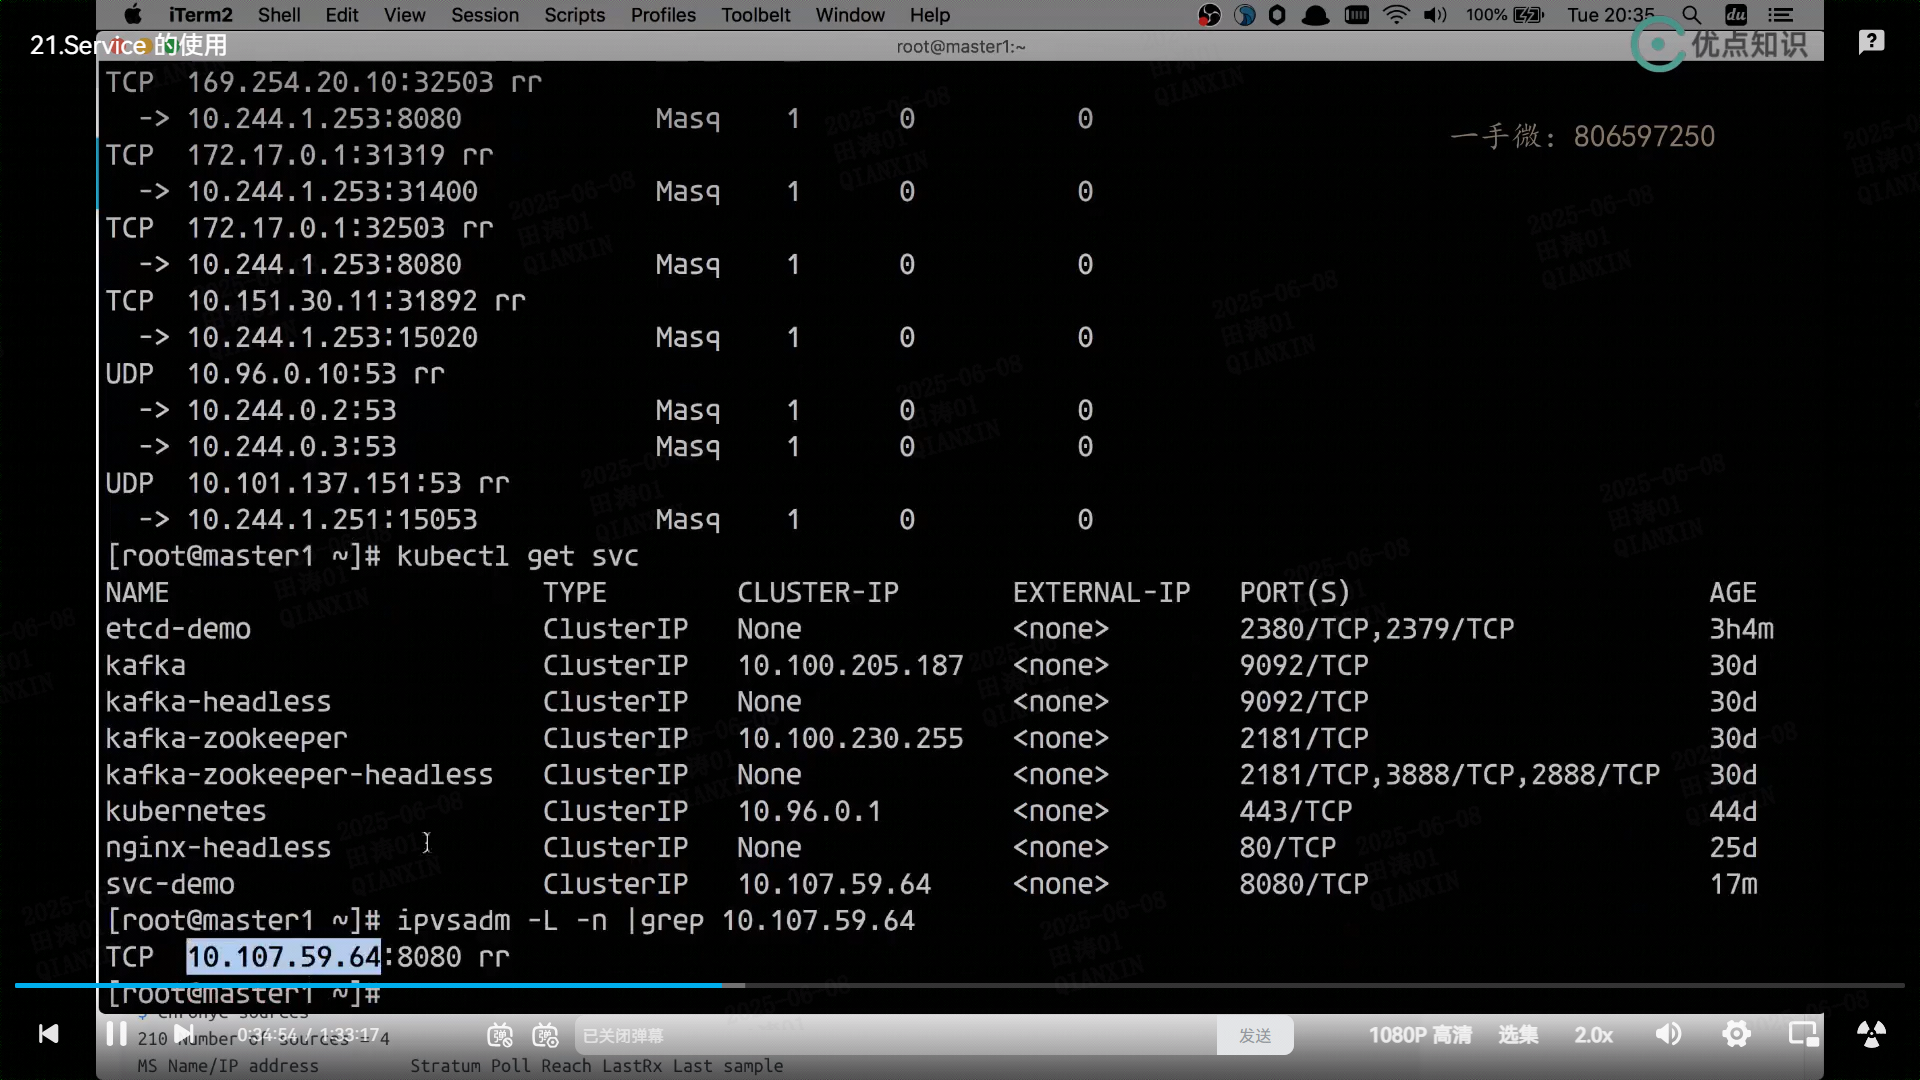This screenshot has width=1920, height=1080.
Task: Open the Wi-Fi status icon
Action: click(x=1396, y=15)
